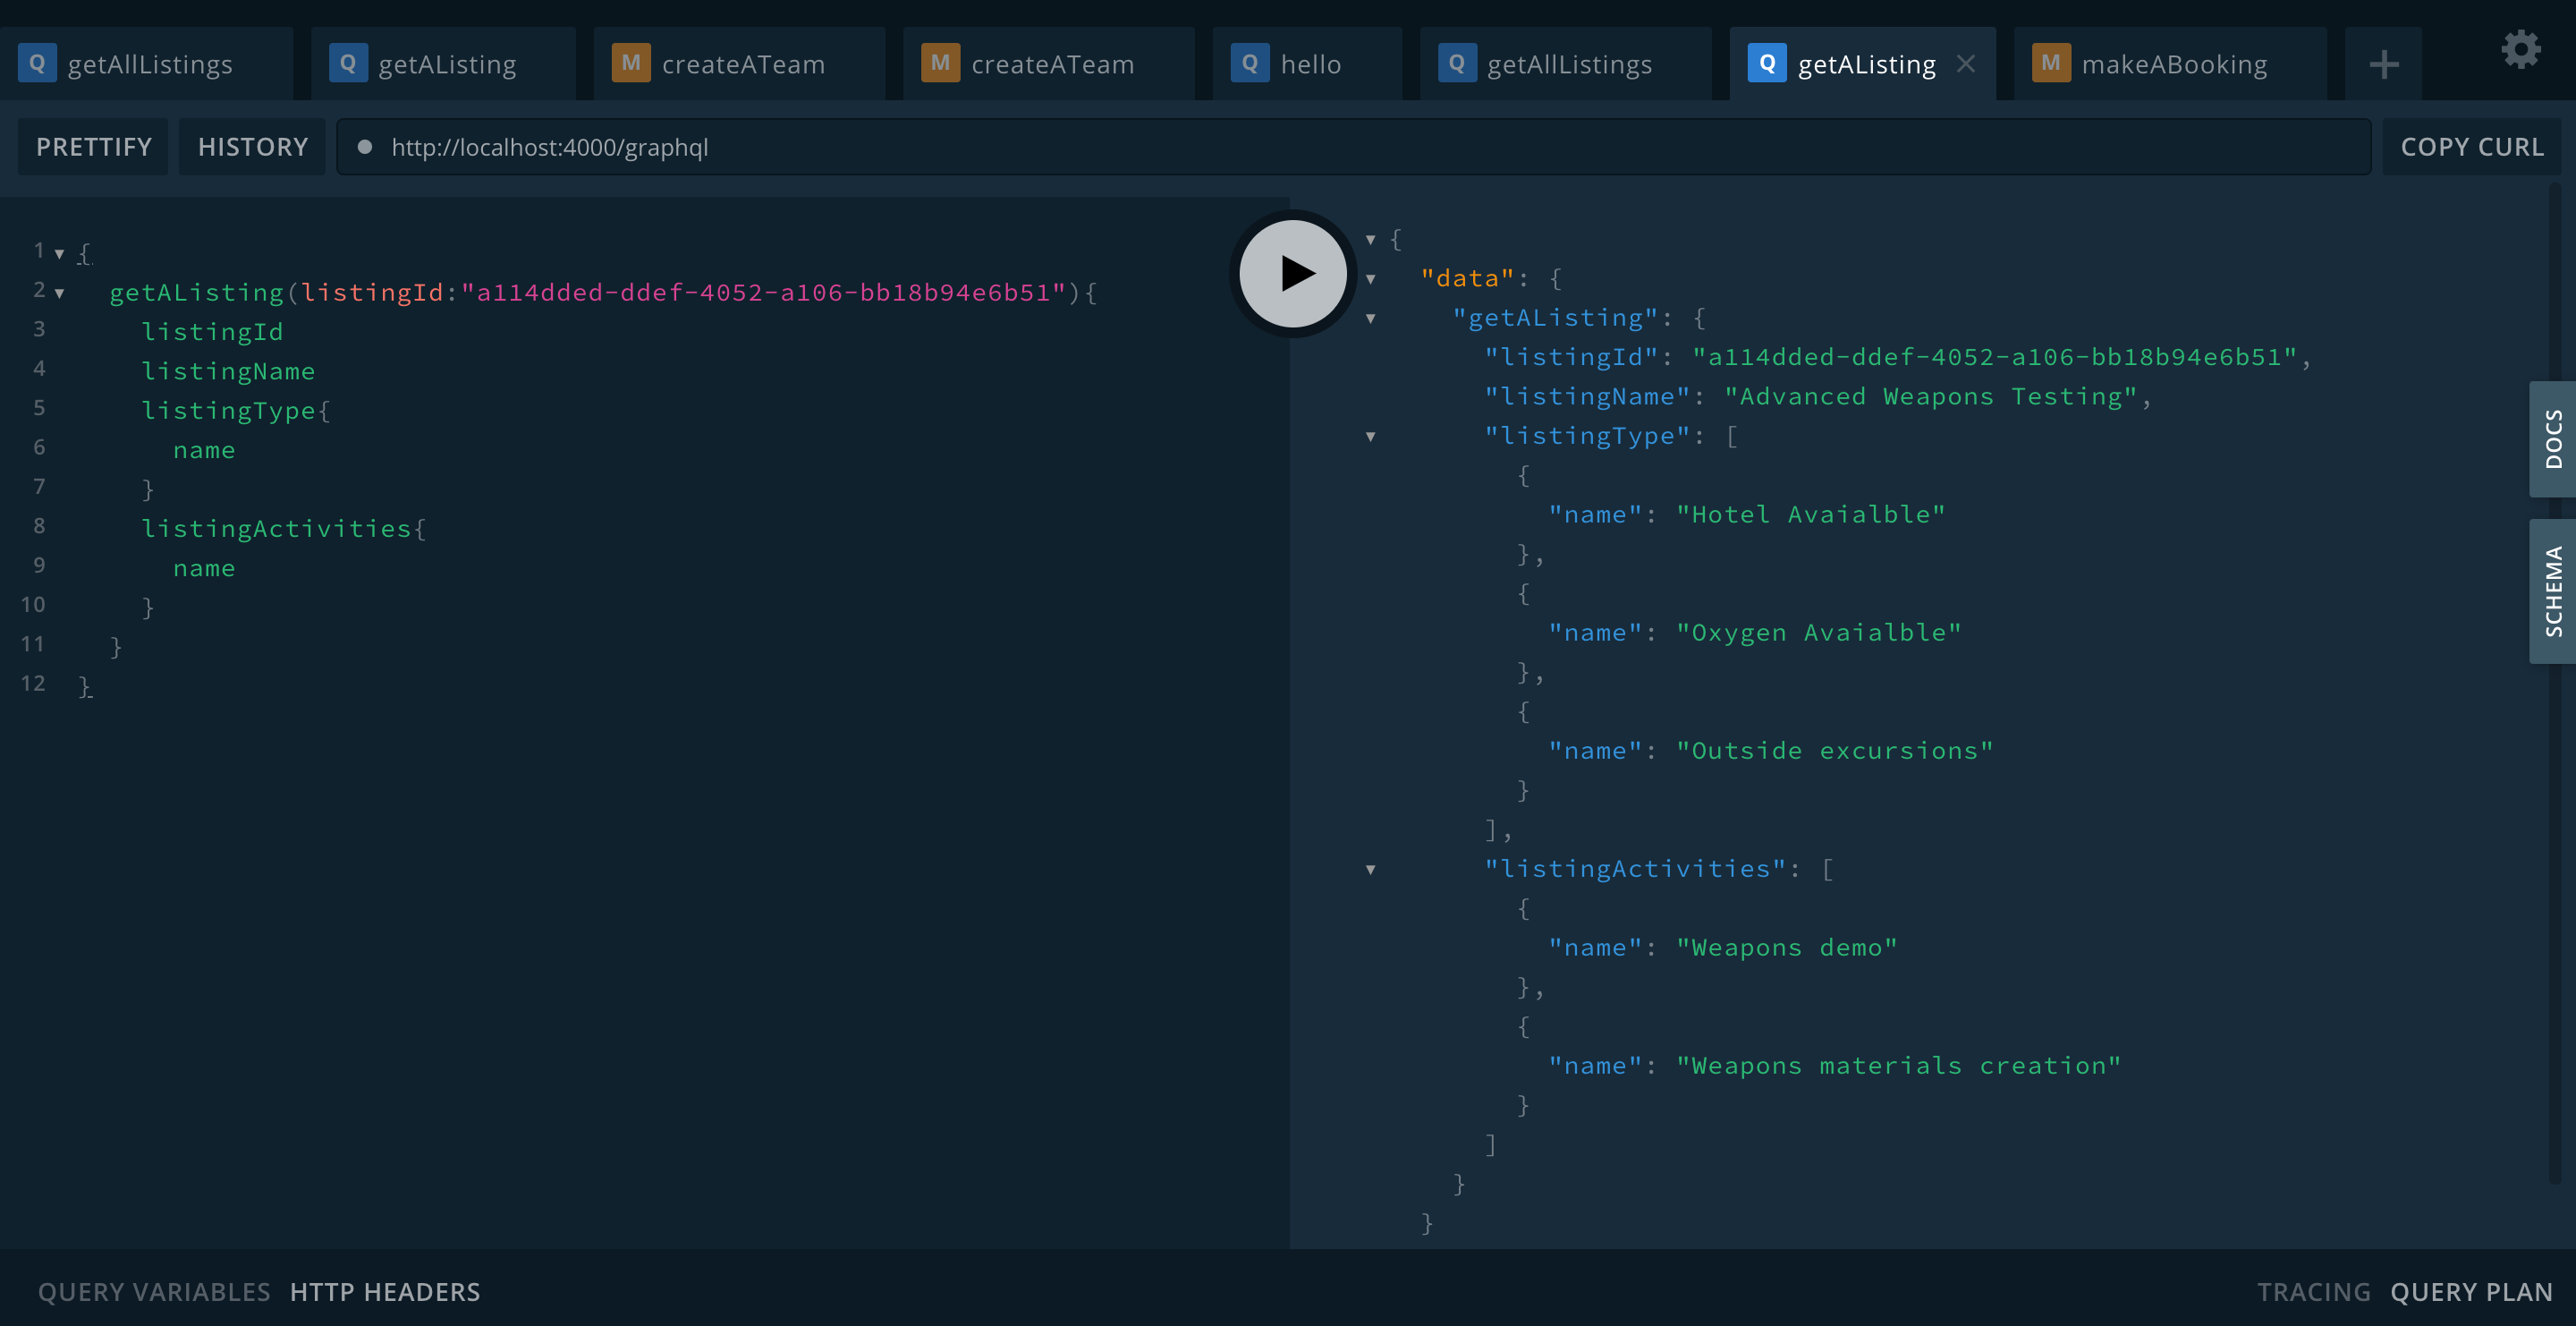
Task: Click the Q icon on first getAListing tab
Action: (x=347, y=63)
